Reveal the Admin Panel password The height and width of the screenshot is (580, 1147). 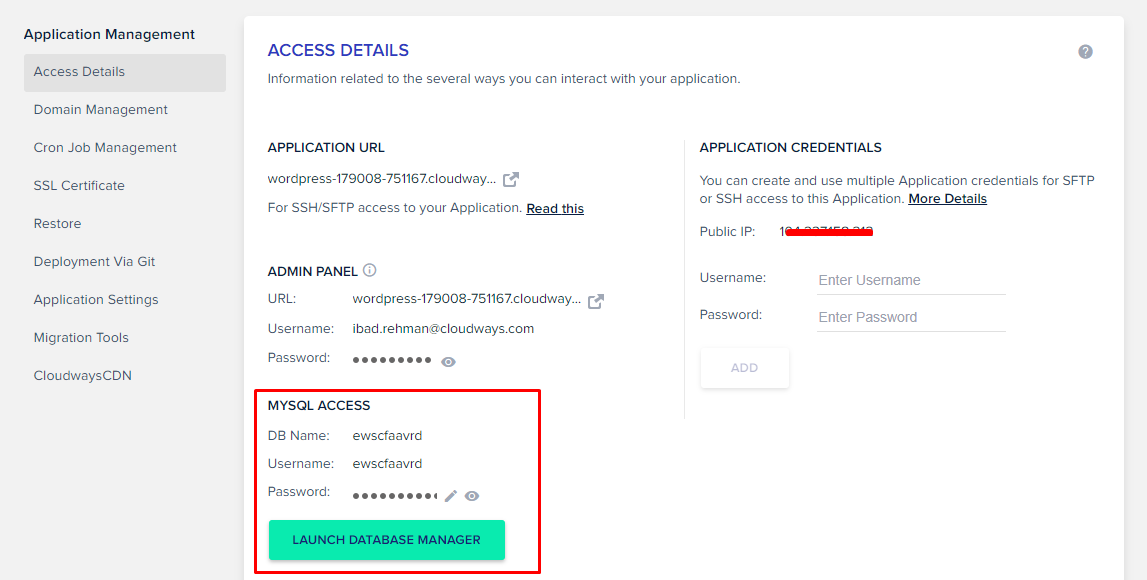pos(448,361)
